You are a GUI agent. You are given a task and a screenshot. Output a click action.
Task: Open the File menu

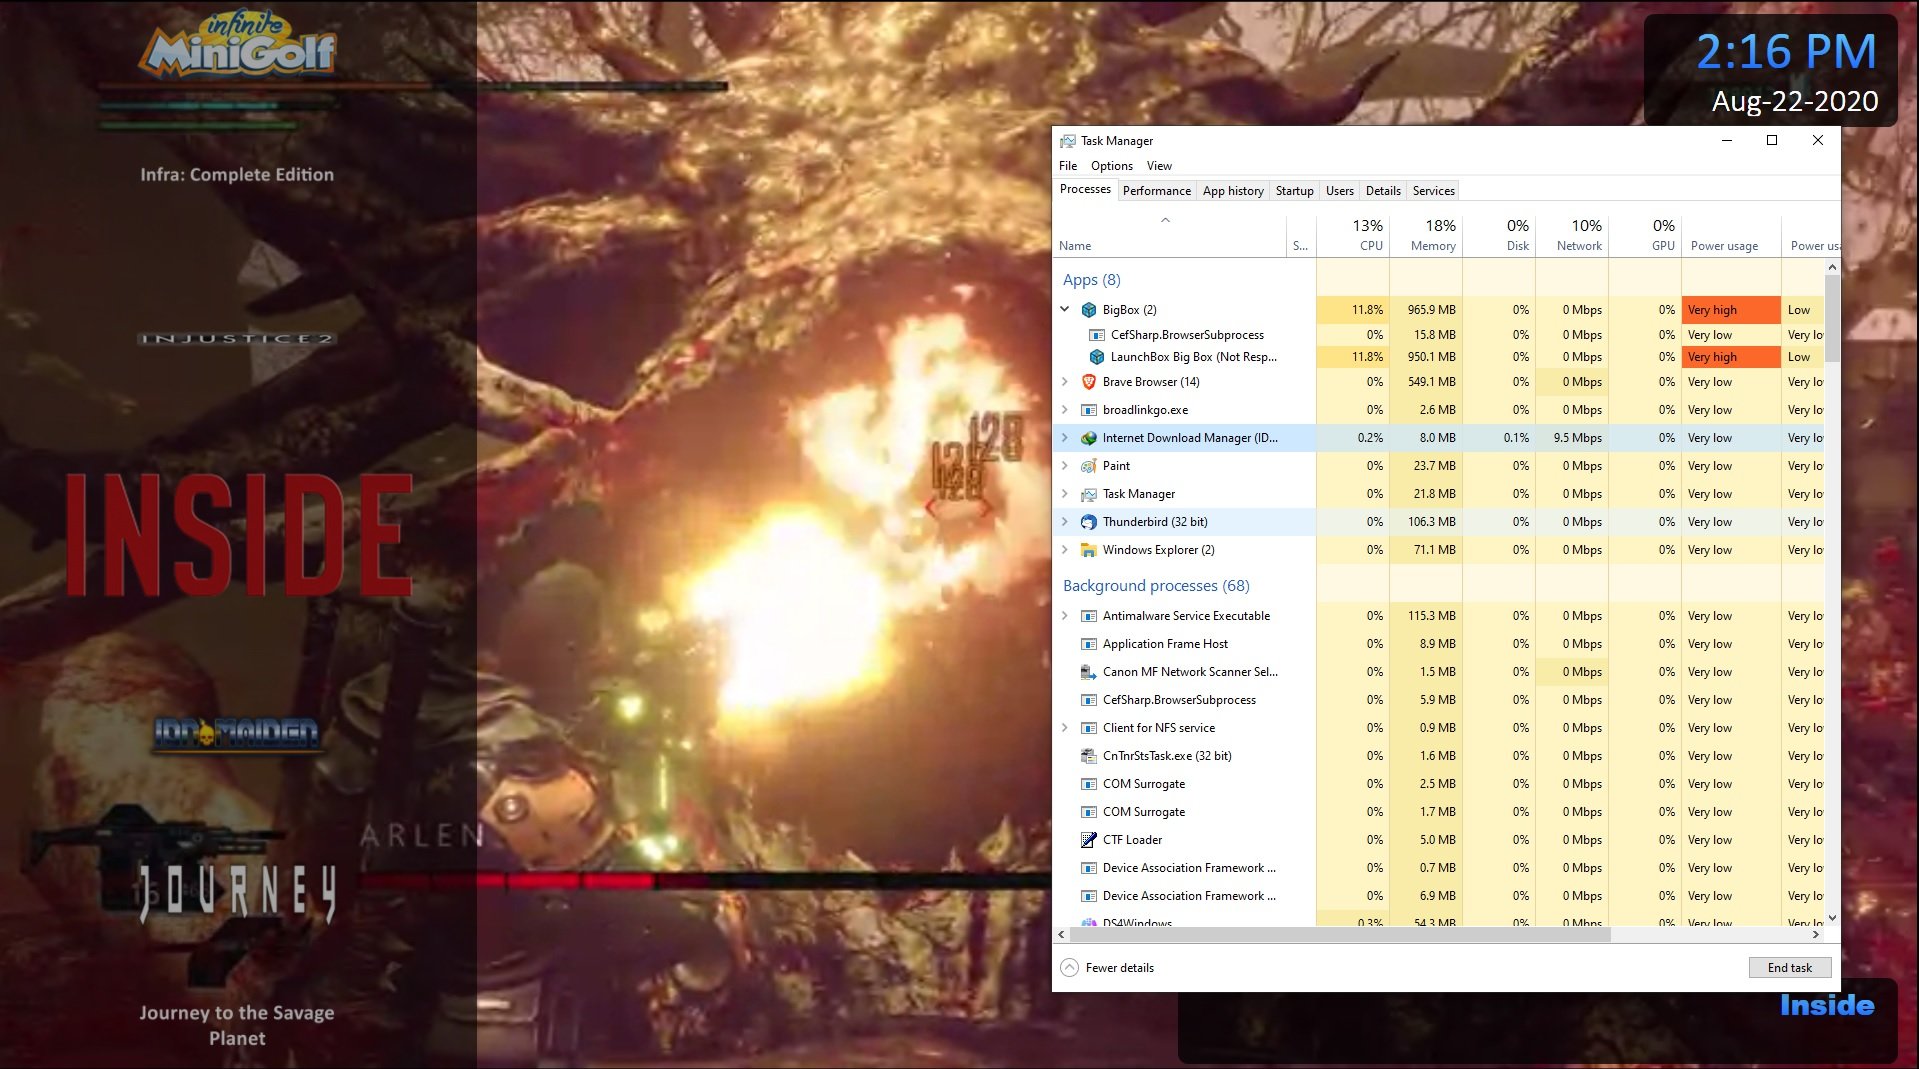click(x=1068, y=166)
